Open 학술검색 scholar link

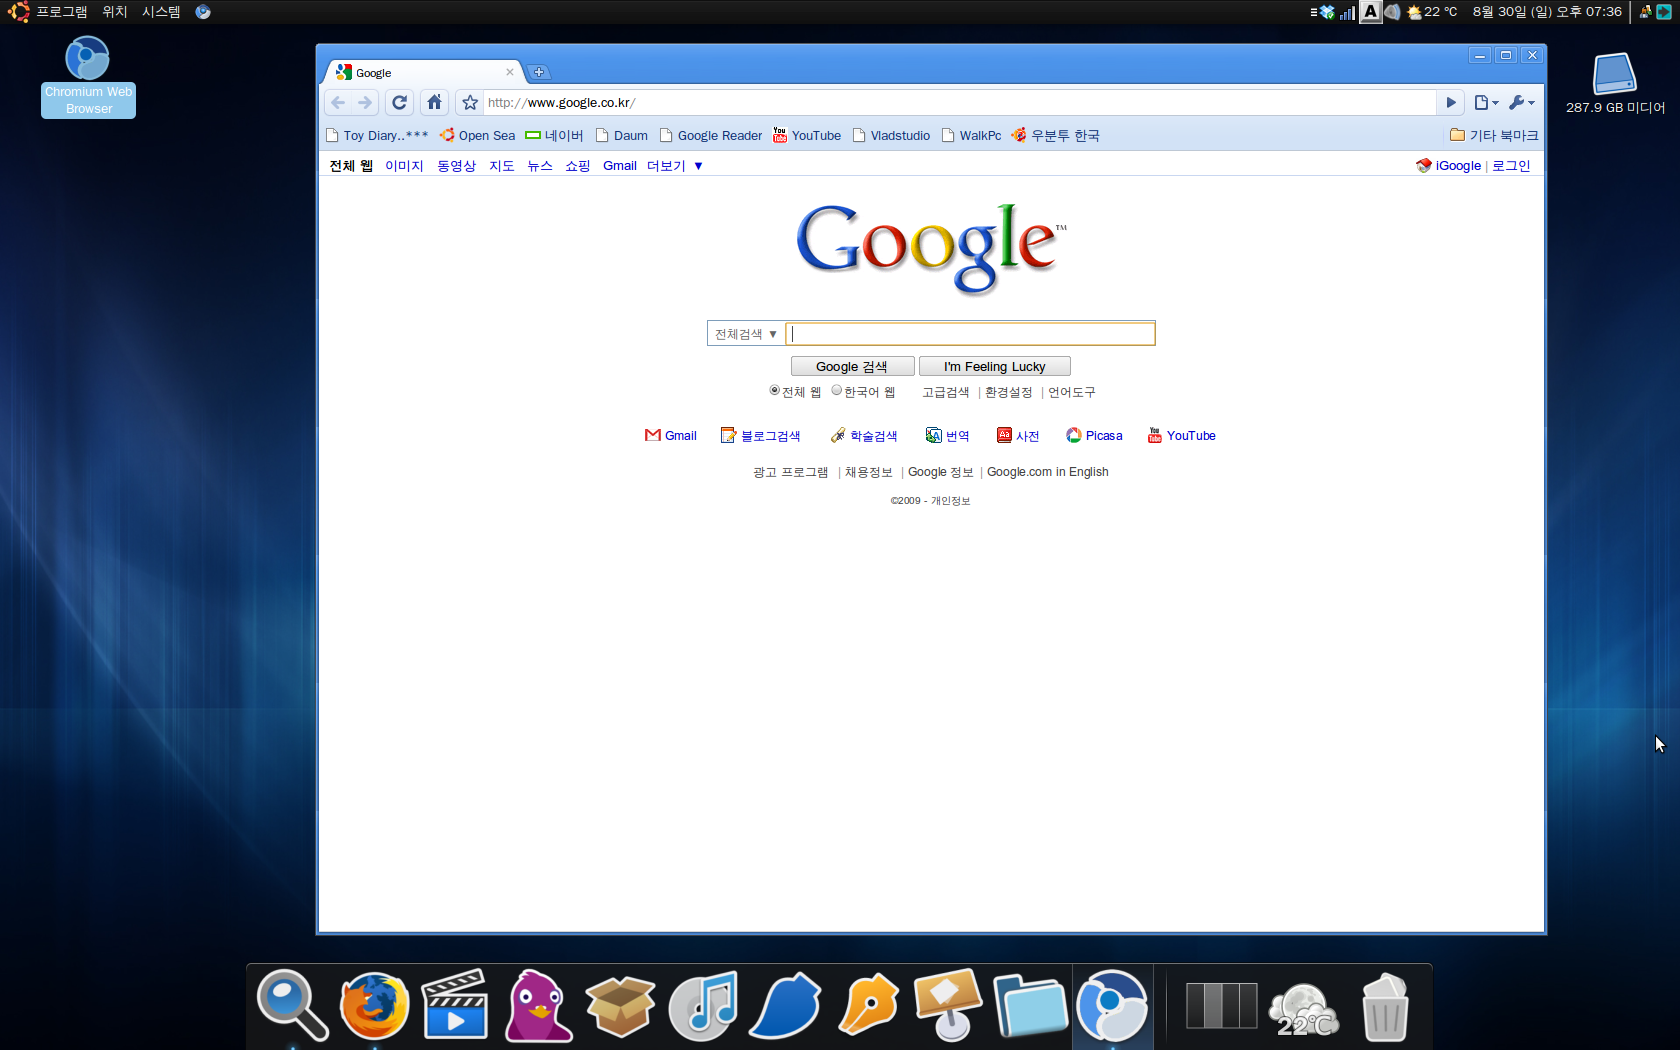pos(864,436)
